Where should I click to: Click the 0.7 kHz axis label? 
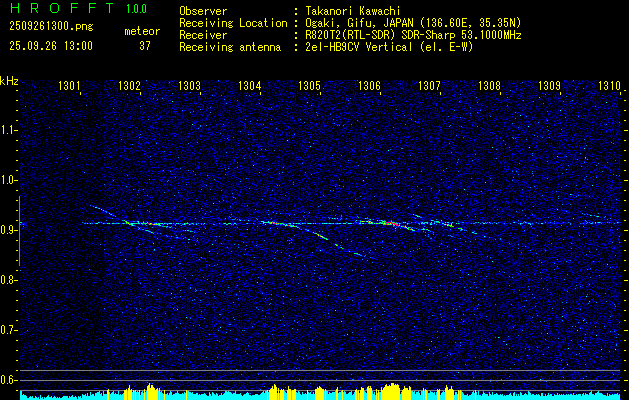tap(7, 330)
